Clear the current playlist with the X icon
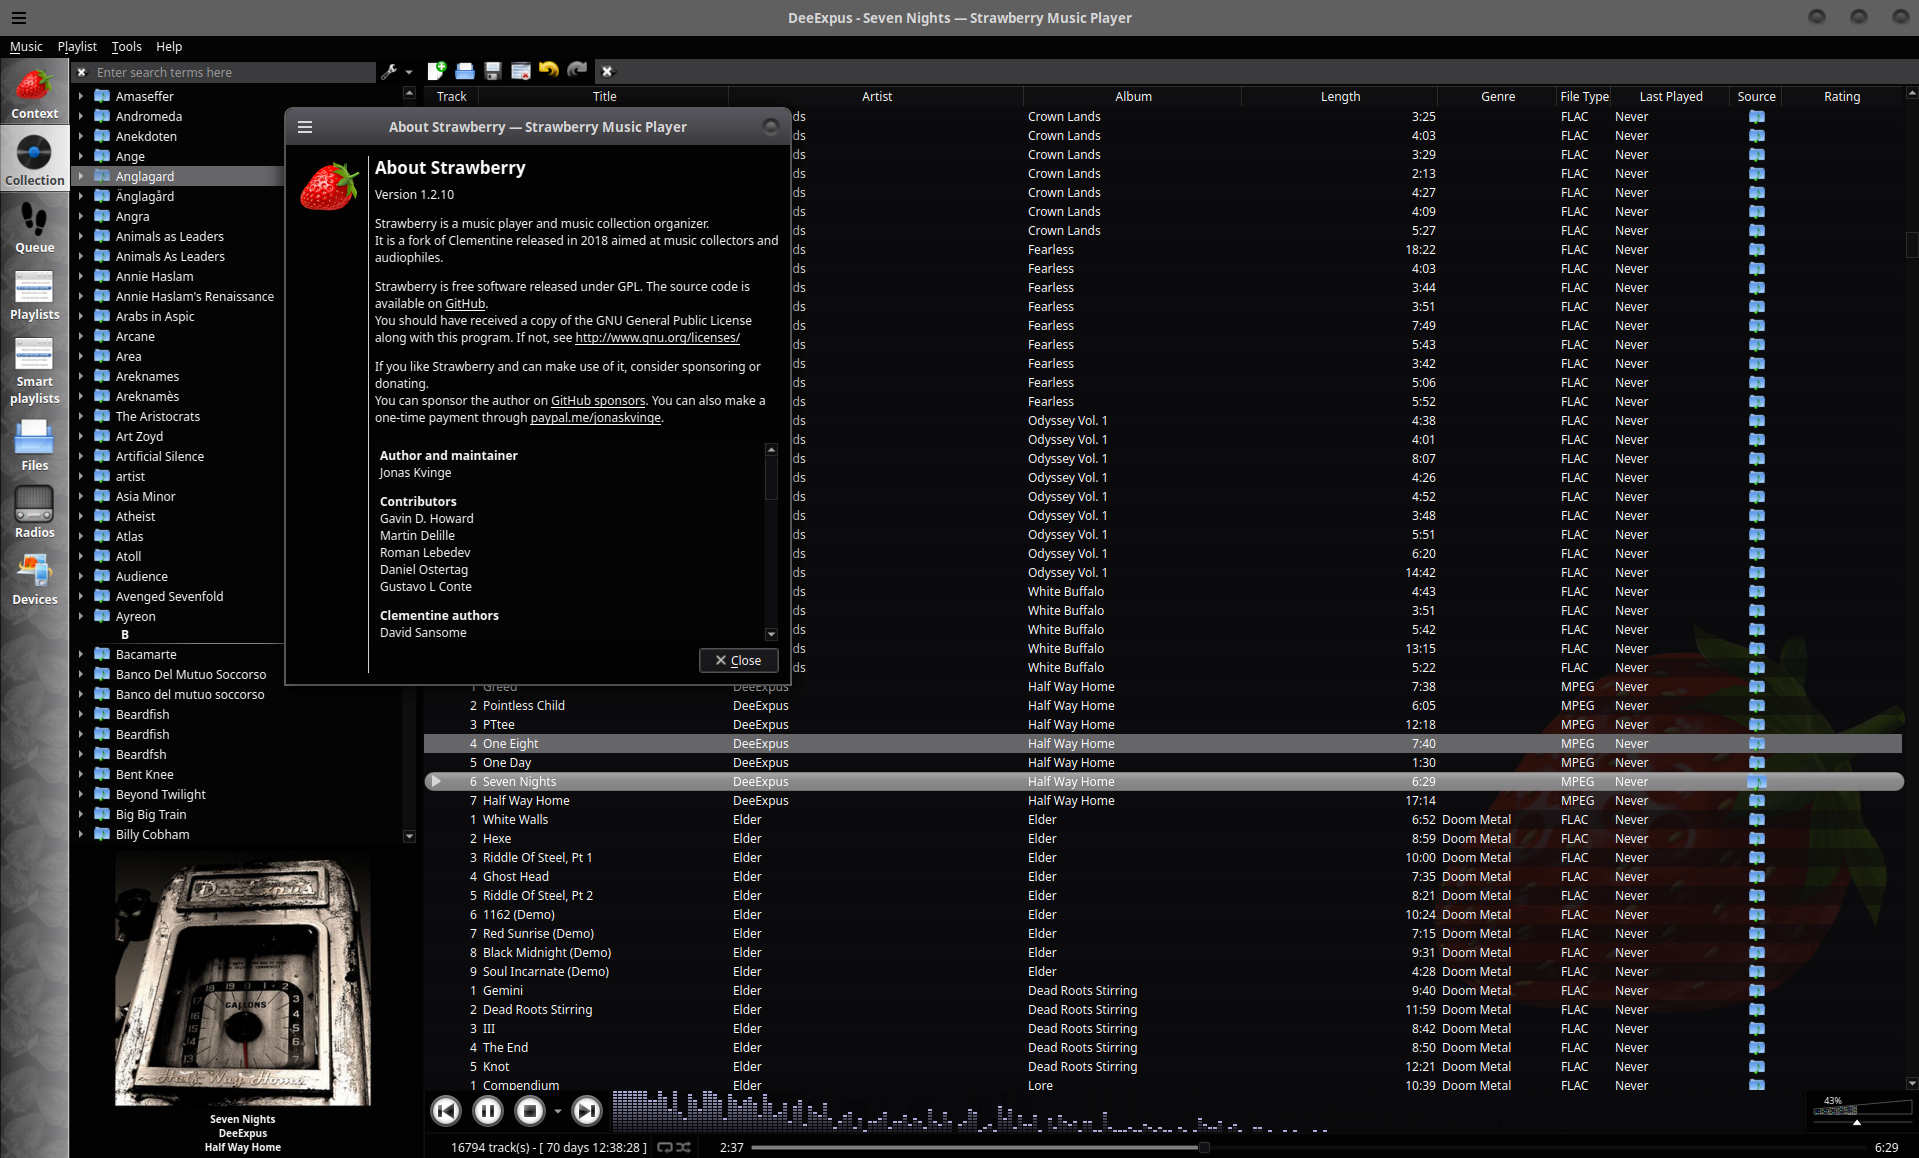The image size is (1919, 1158). (607, 71)
